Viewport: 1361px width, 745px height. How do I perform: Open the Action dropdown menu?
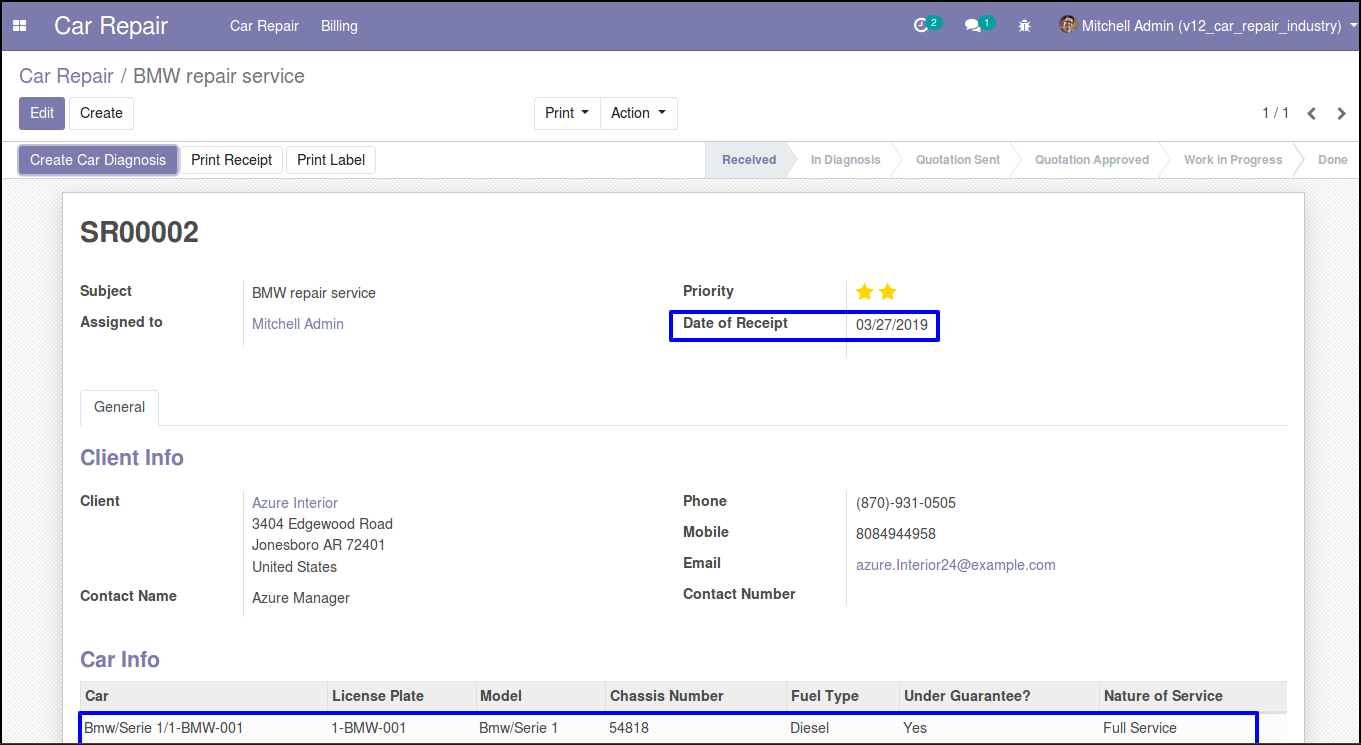pyautogui.click(x=638, y=113)
